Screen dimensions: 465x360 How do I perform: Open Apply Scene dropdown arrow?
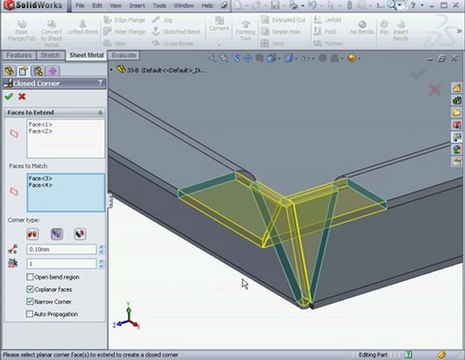click(x=342, y=59)
